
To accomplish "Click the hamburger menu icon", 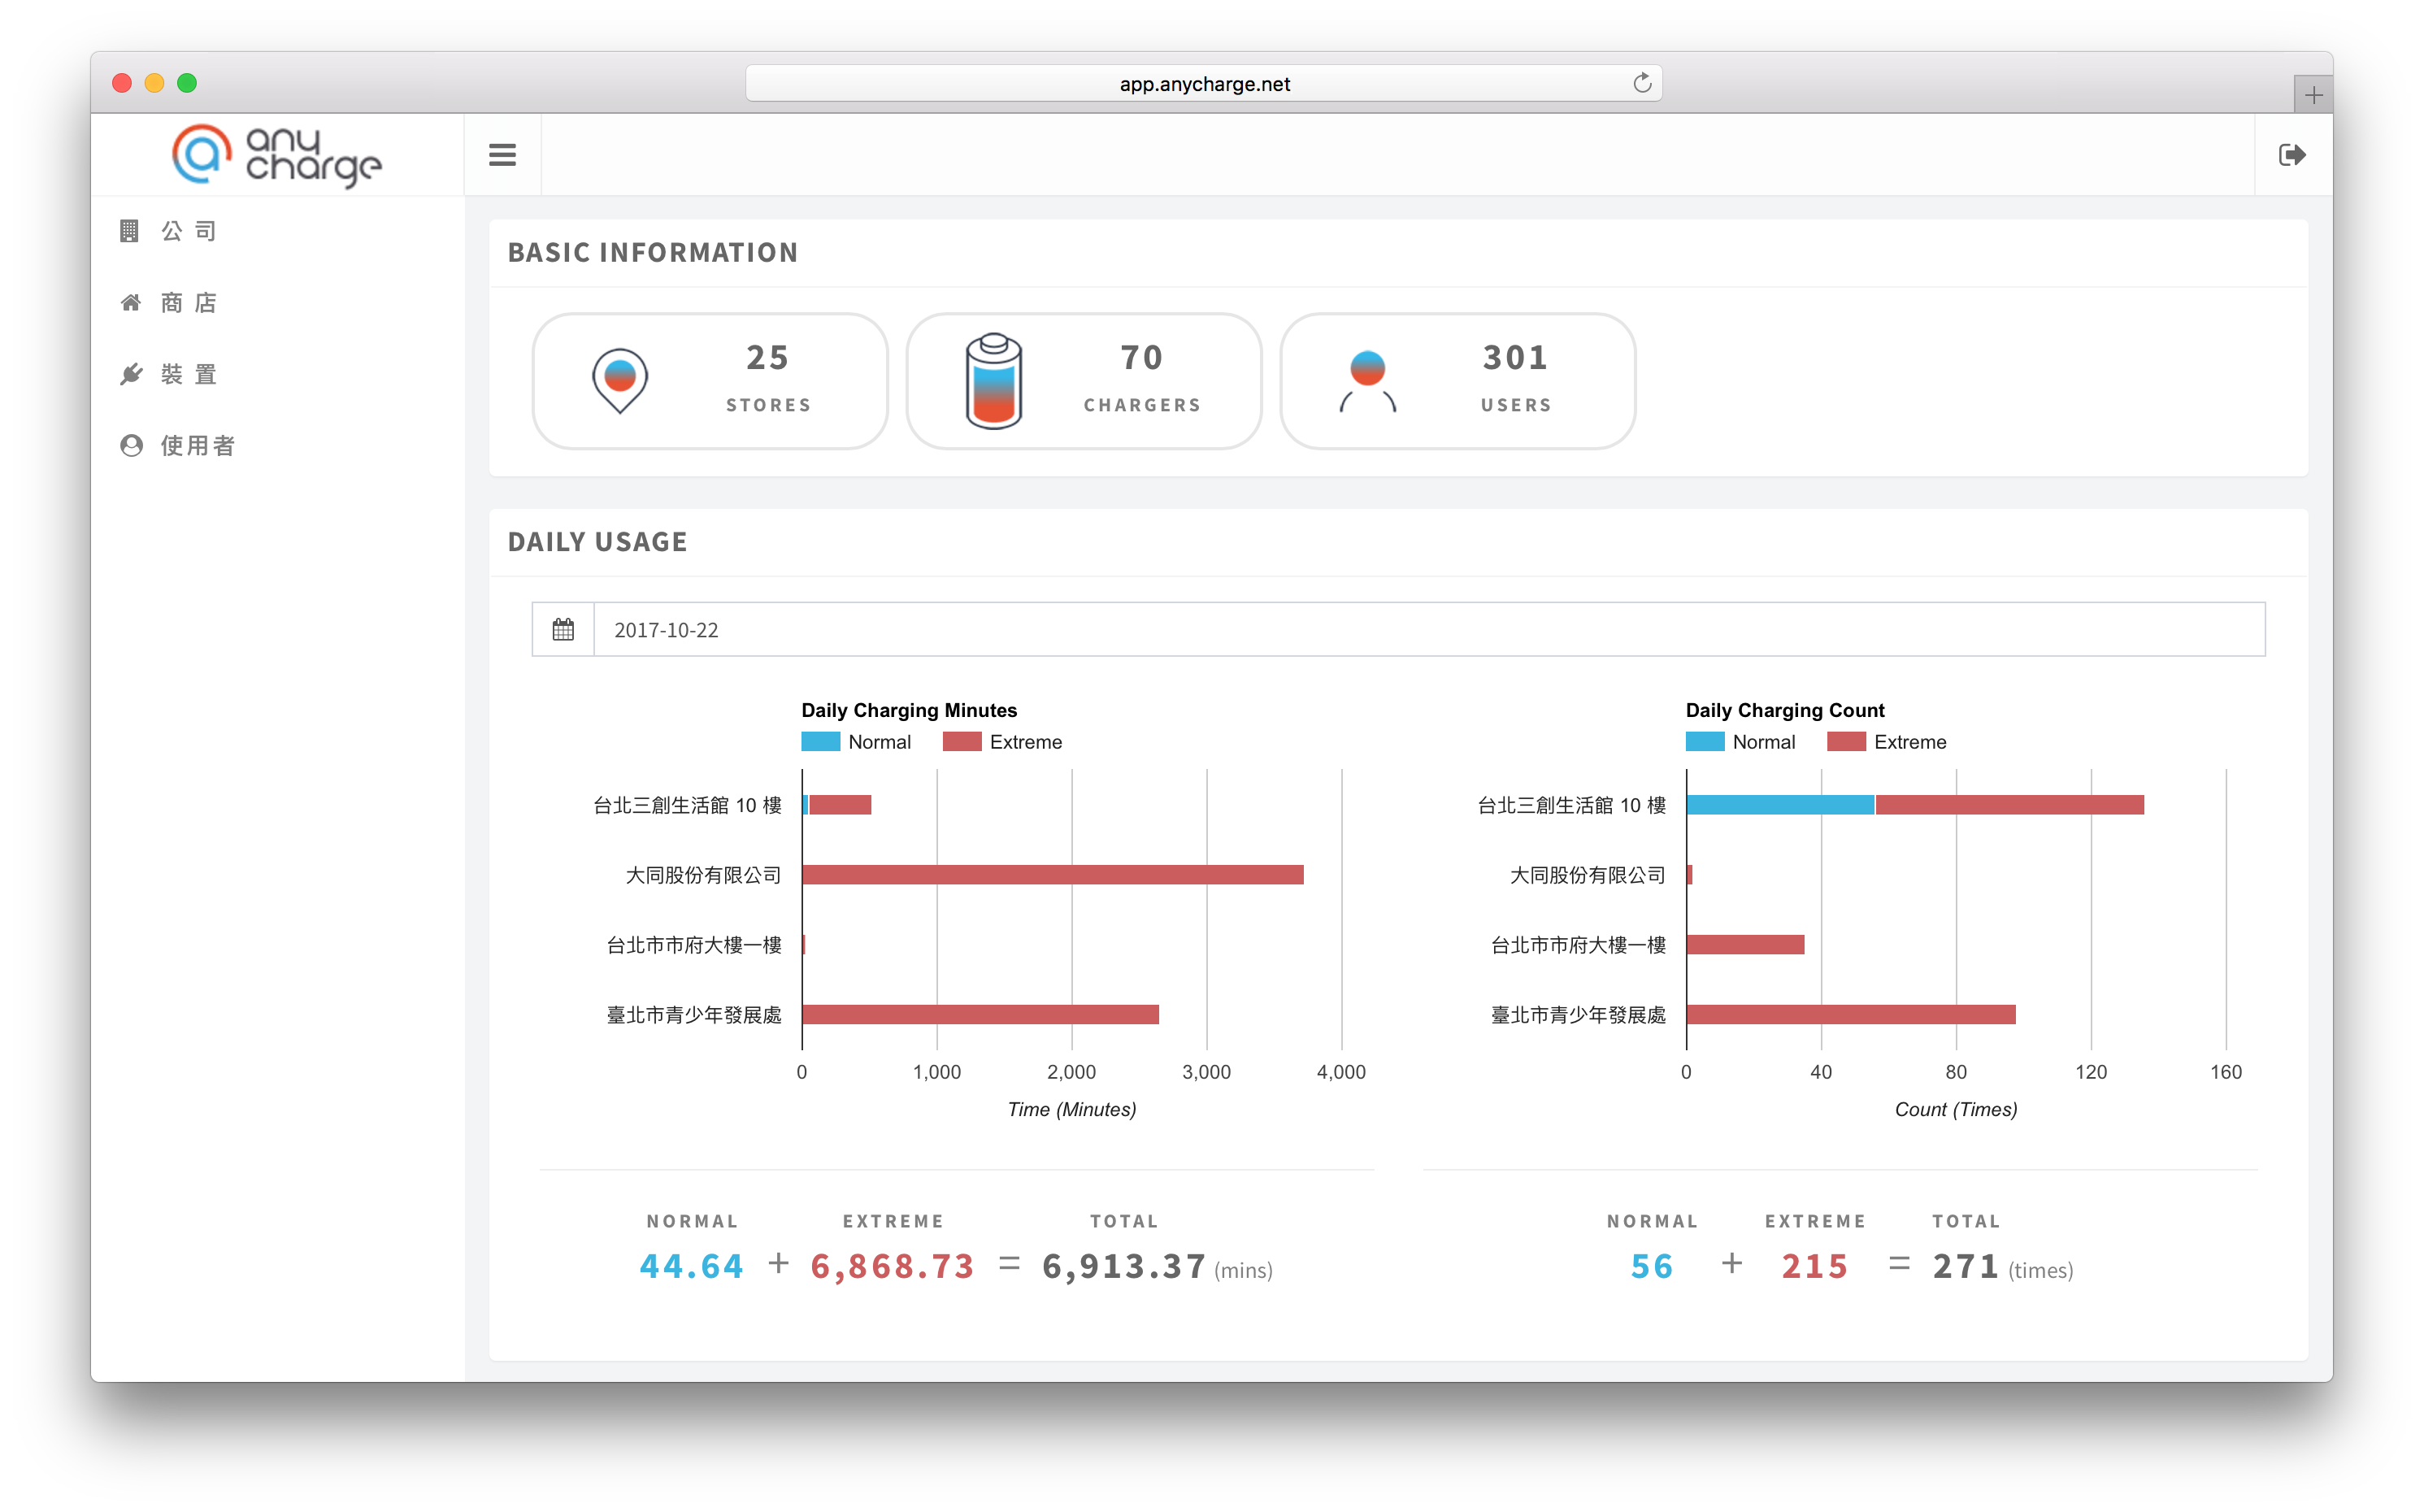I will (503, 154).
